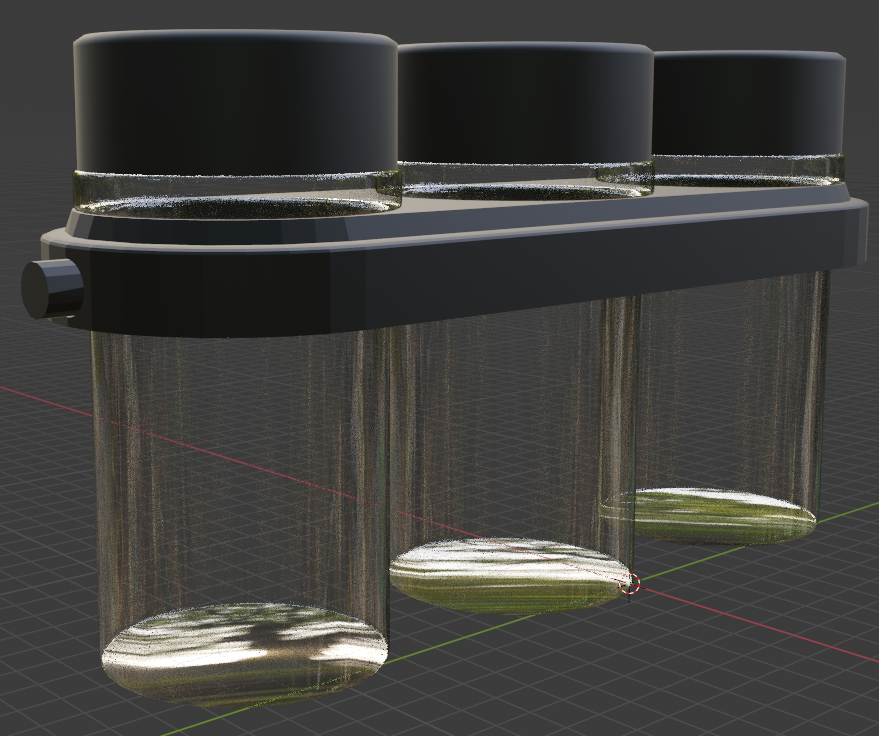
Task: Select the middle black jar lid
Action: (x=525, y=104)
